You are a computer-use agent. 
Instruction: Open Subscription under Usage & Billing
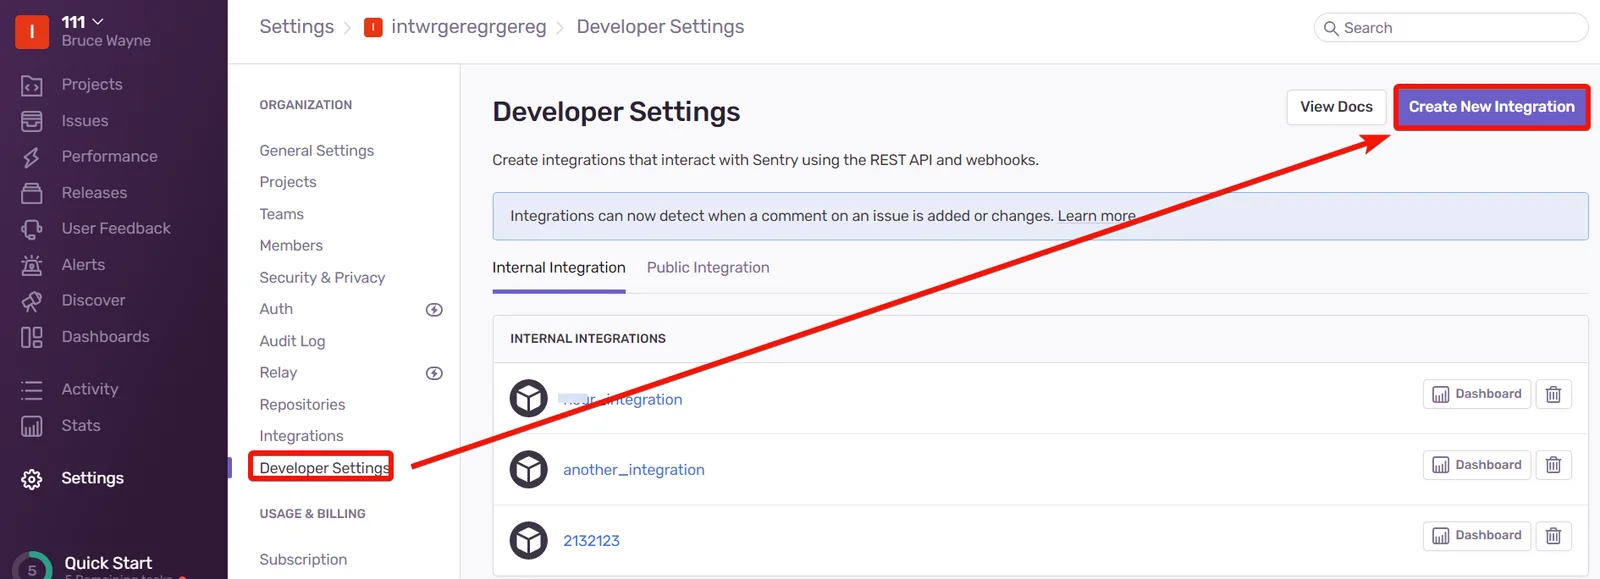(x=303, y=560)
